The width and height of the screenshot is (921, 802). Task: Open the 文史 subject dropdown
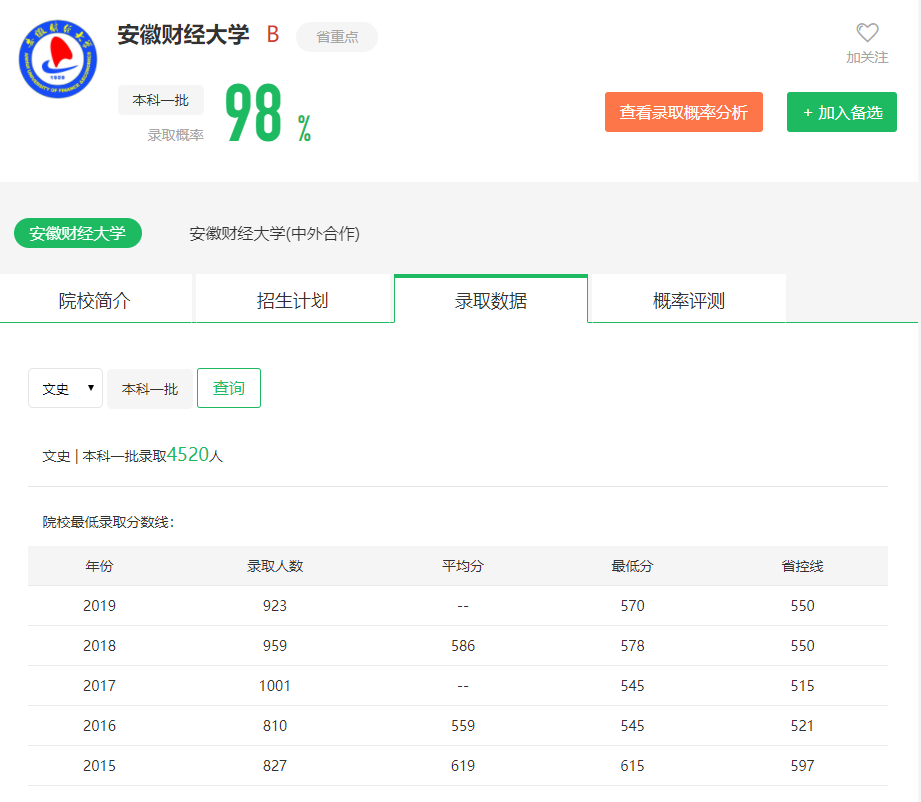point(65,388)
